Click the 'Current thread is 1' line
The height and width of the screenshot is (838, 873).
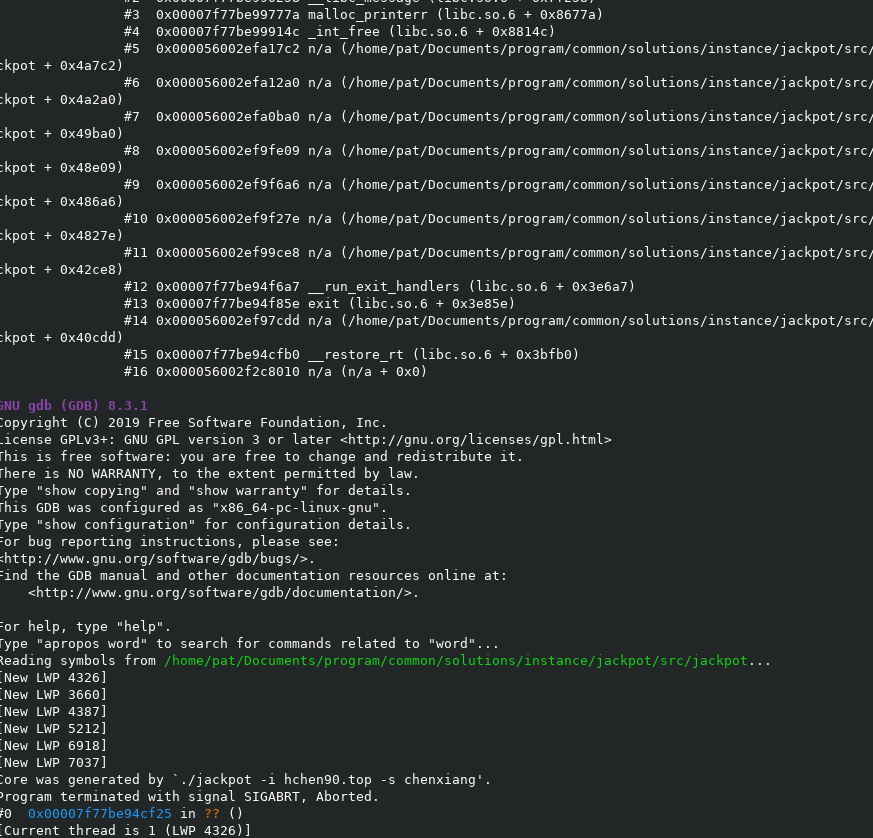(x=125, y=830)
